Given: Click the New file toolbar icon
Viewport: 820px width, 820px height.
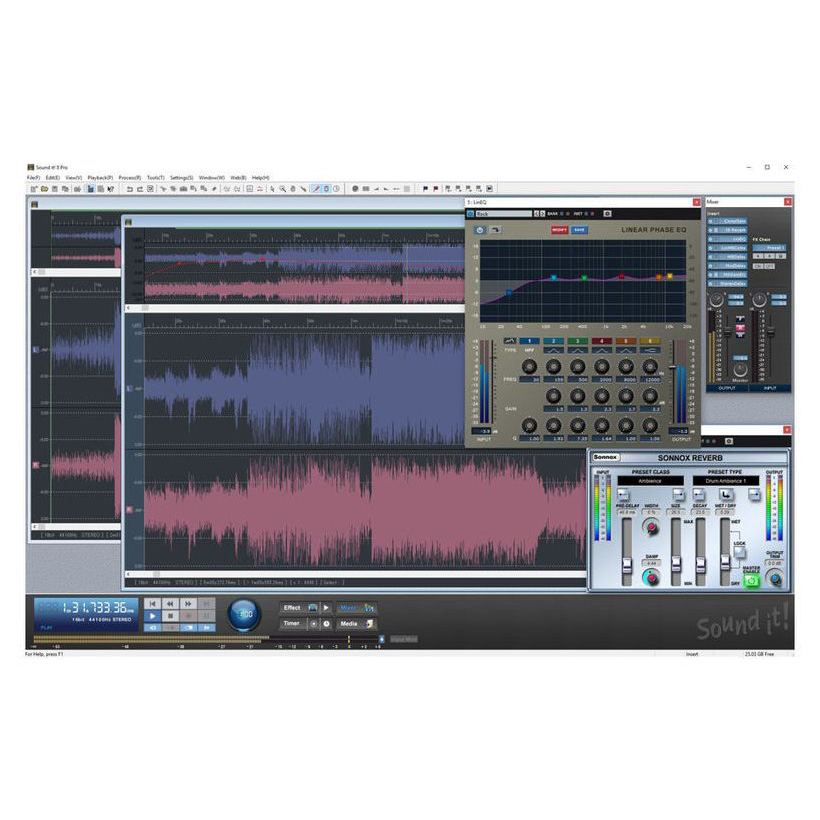Looking at the screenshot, I should 34,189.
